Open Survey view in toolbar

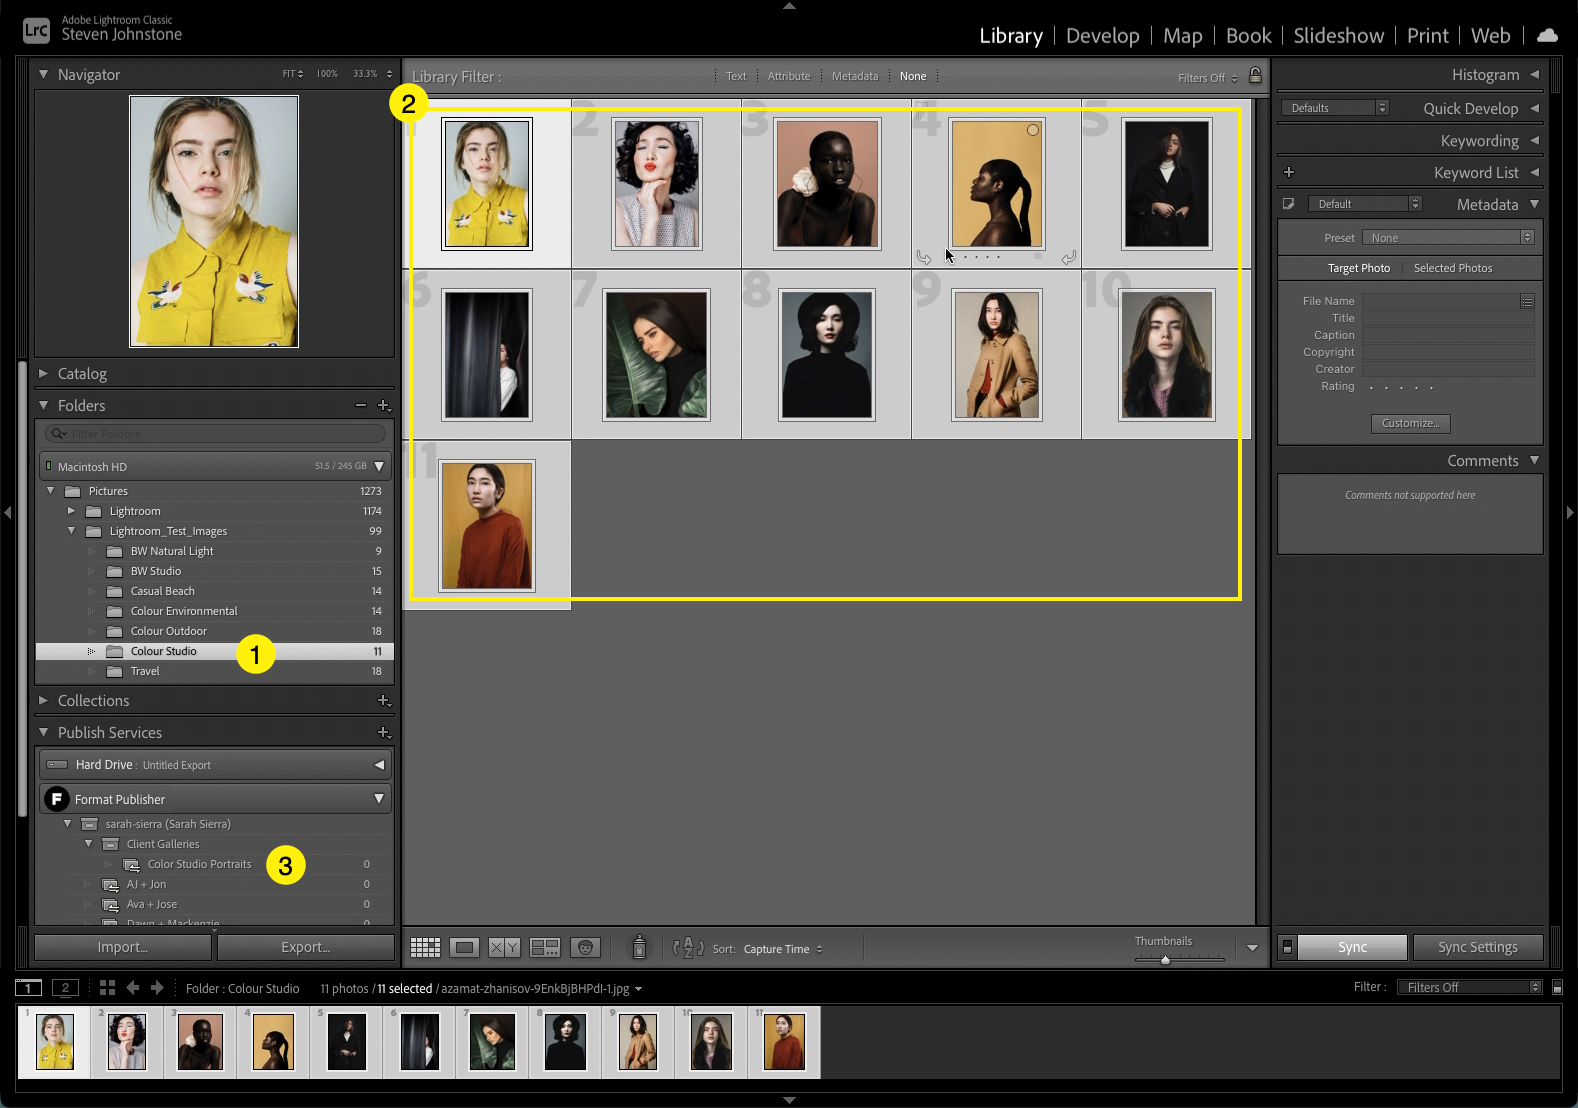[x=545, y=948]
